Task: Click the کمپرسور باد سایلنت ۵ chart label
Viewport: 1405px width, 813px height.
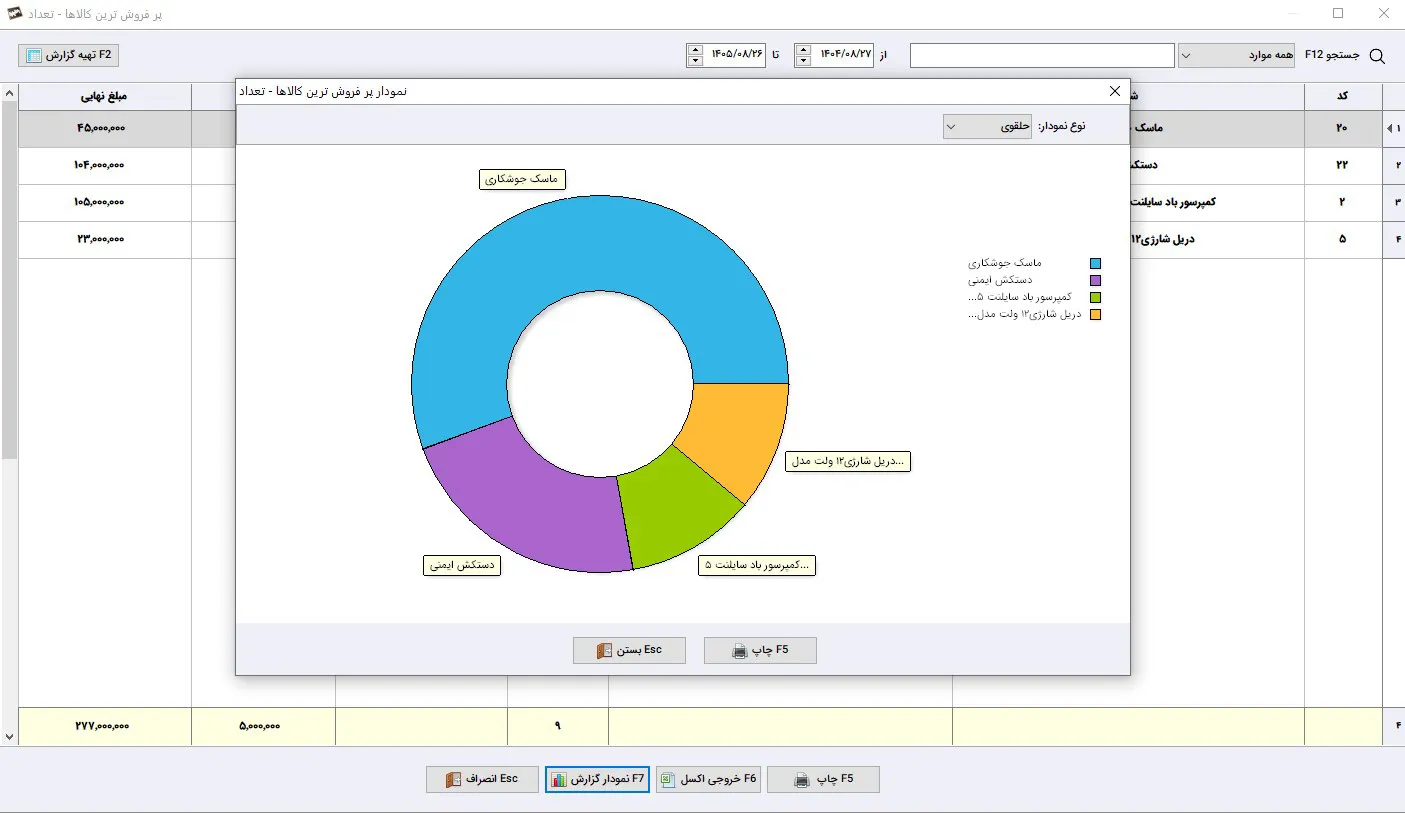Action: (x=756, y=565)
